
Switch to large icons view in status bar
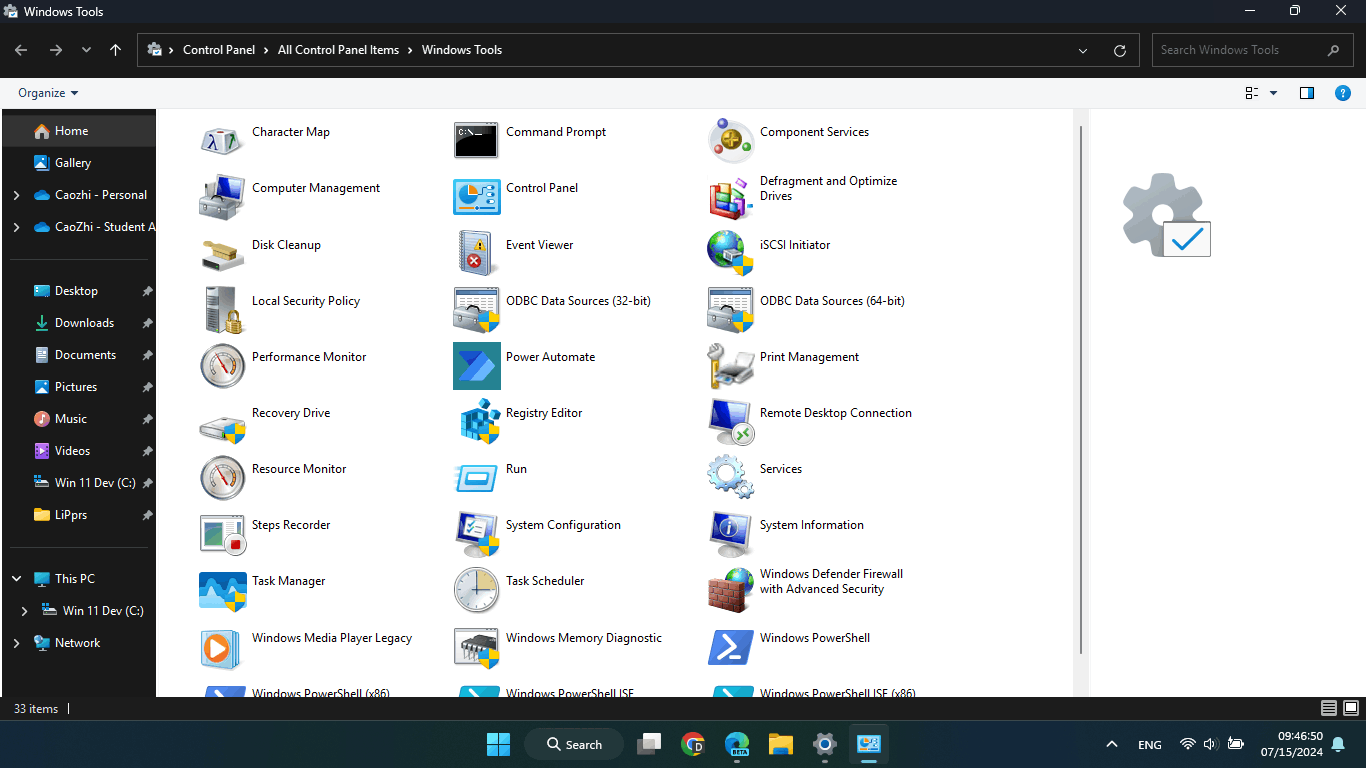[x=1351, y=708]
